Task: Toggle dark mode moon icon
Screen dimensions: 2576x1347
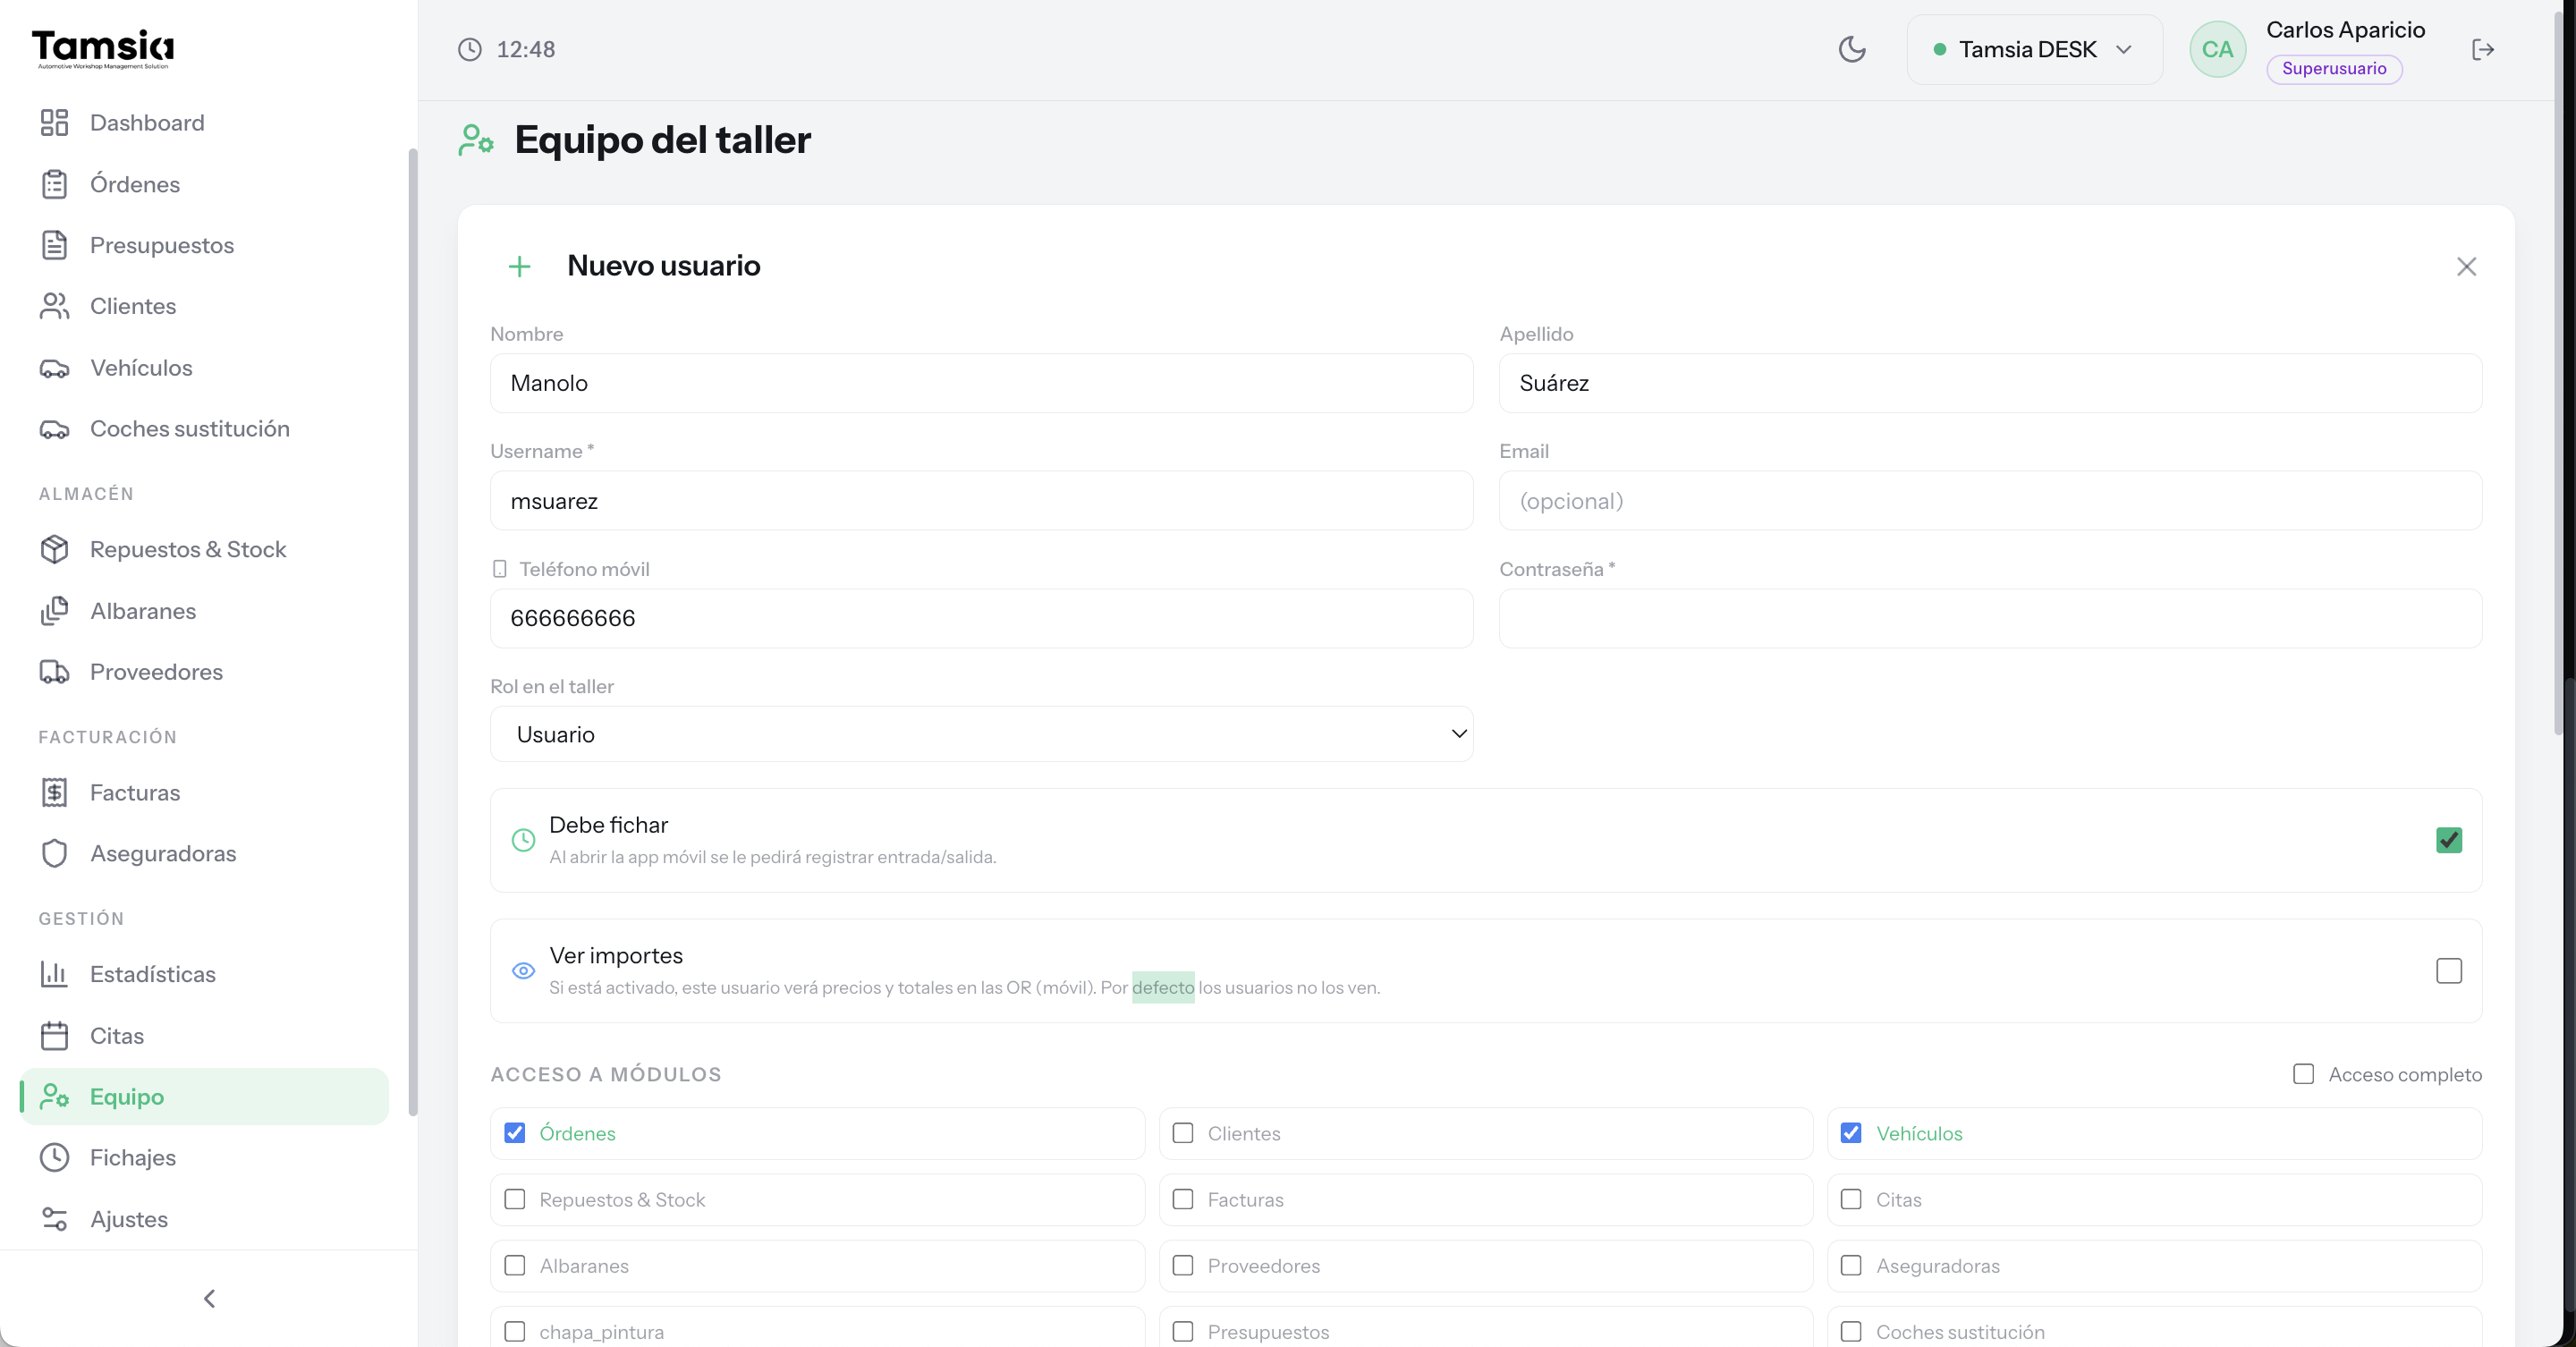Action: pyautogui.click(x=1852, y=49)
